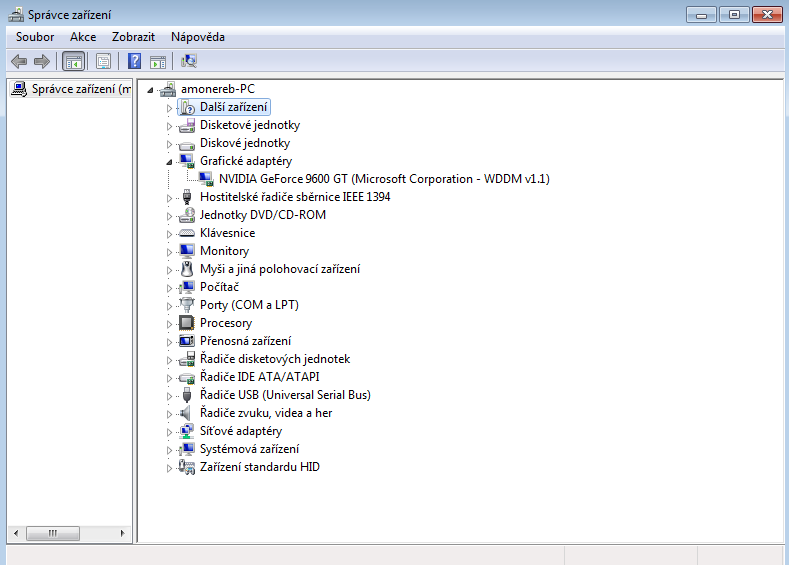Click left pane scrollbar right arrow

[122, 533]
